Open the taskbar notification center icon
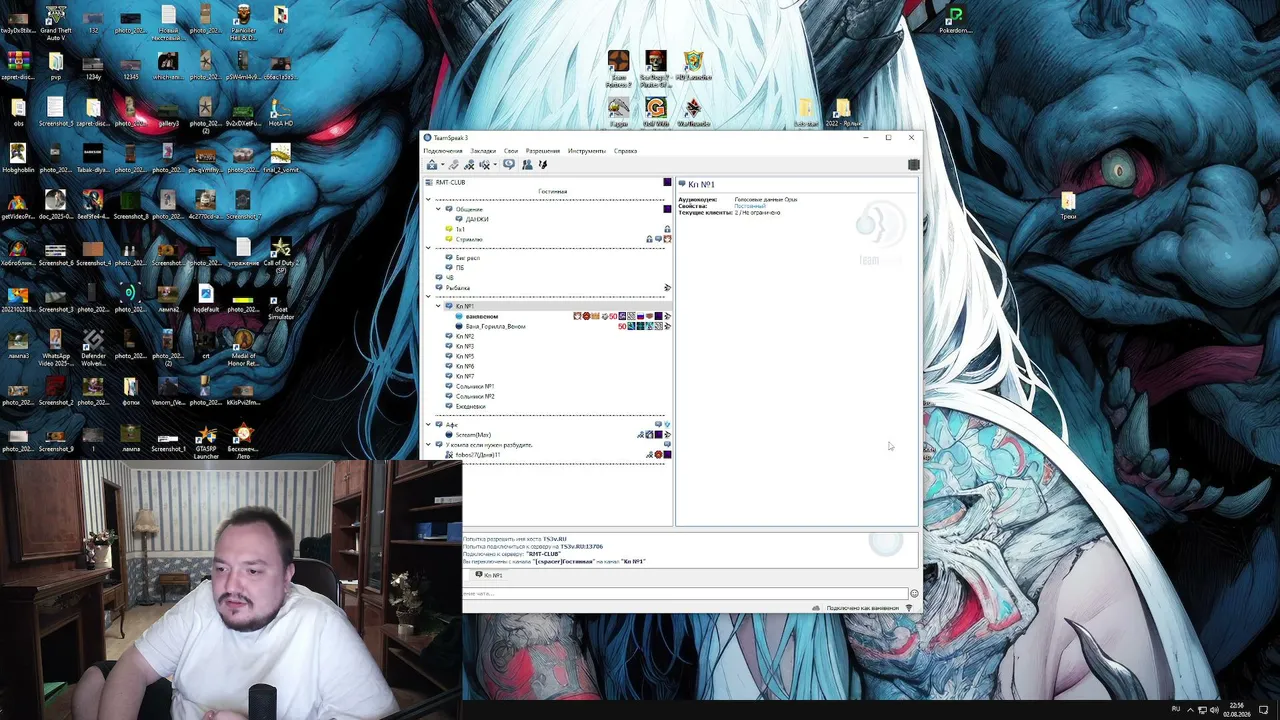This screenshot has height=720, width=1280. (1264, 710)
